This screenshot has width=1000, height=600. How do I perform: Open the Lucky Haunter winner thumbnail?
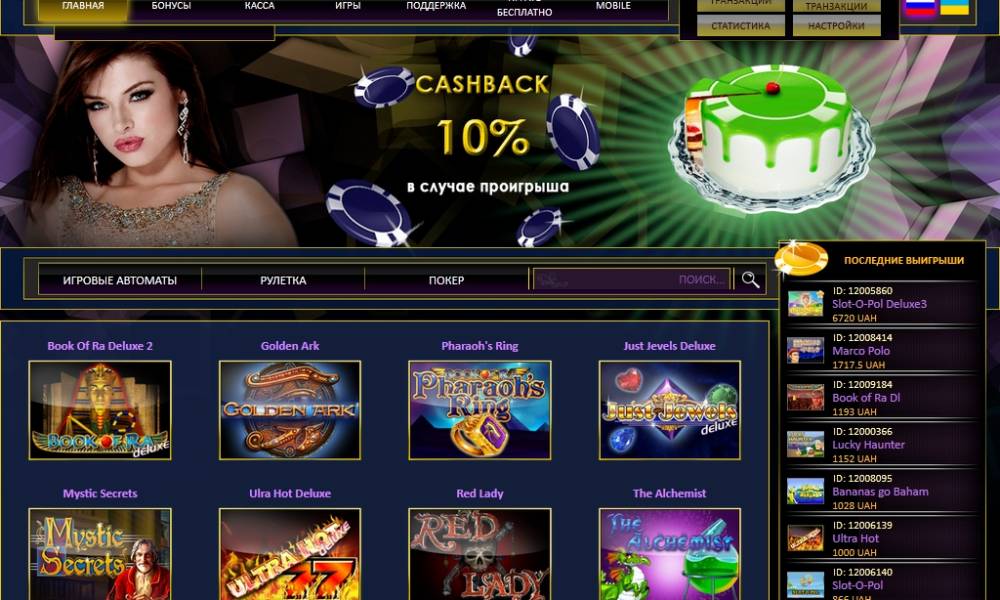[805, 444]
